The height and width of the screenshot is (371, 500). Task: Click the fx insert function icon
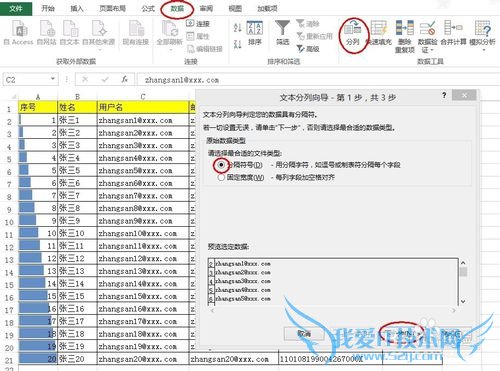125,79
